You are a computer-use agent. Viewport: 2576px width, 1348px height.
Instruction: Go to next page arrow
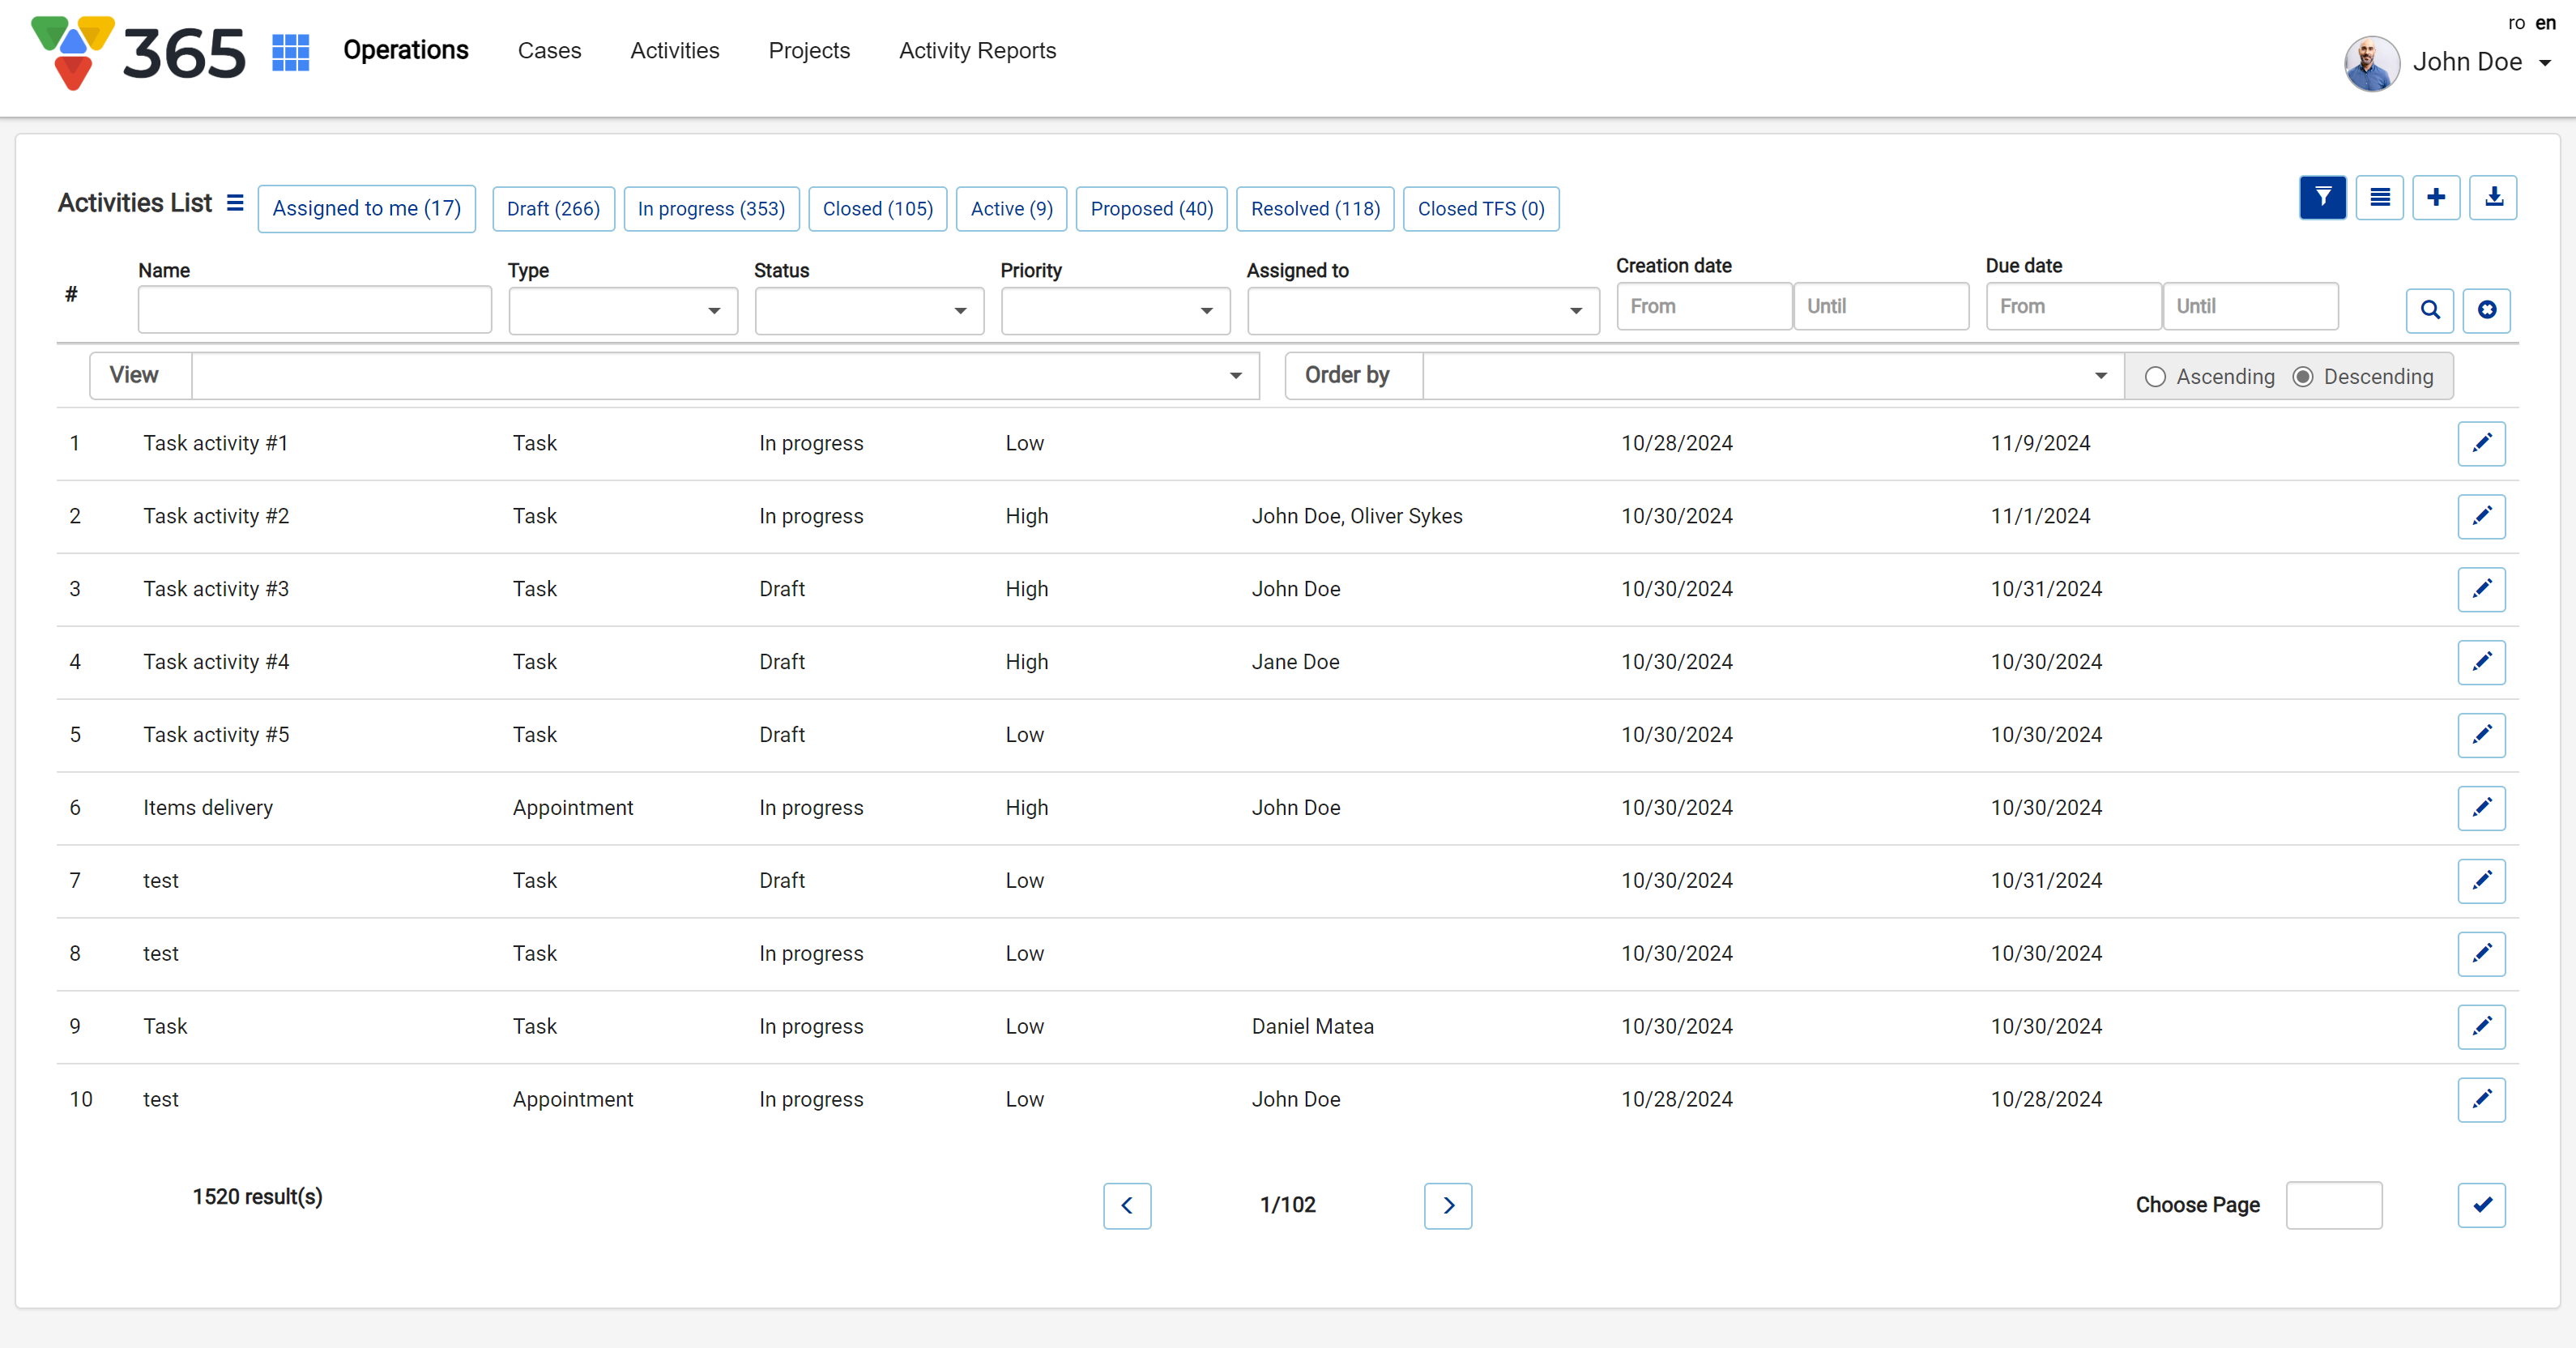pyautogui.click(x=1447, y=1205)
